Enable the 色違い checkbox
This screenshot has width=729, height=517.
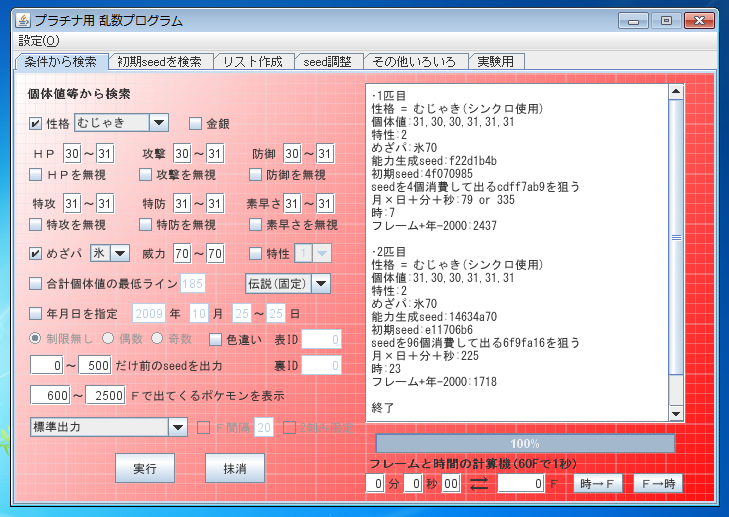(215, 340)
